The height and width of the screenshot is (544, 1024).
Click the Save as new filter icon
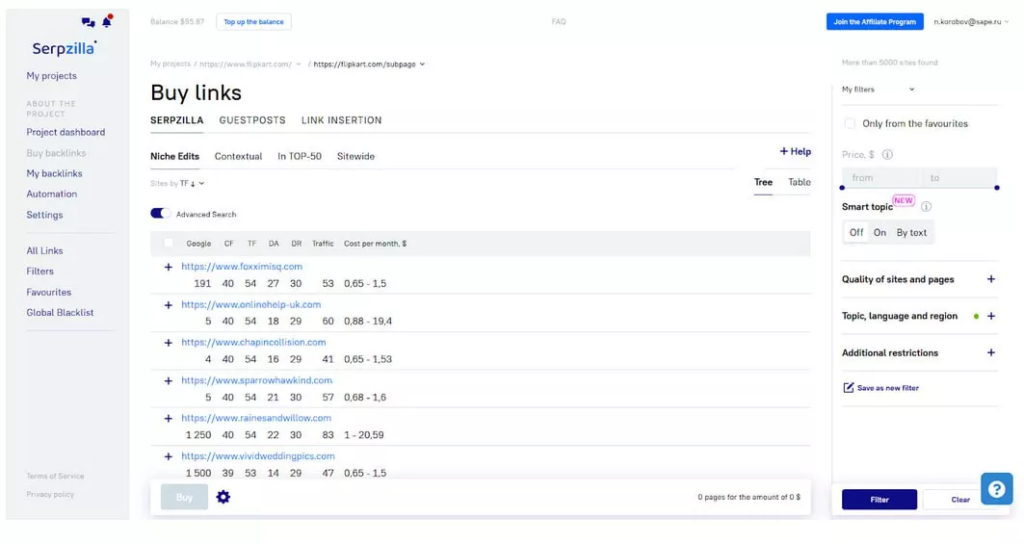tap(849, 388)
